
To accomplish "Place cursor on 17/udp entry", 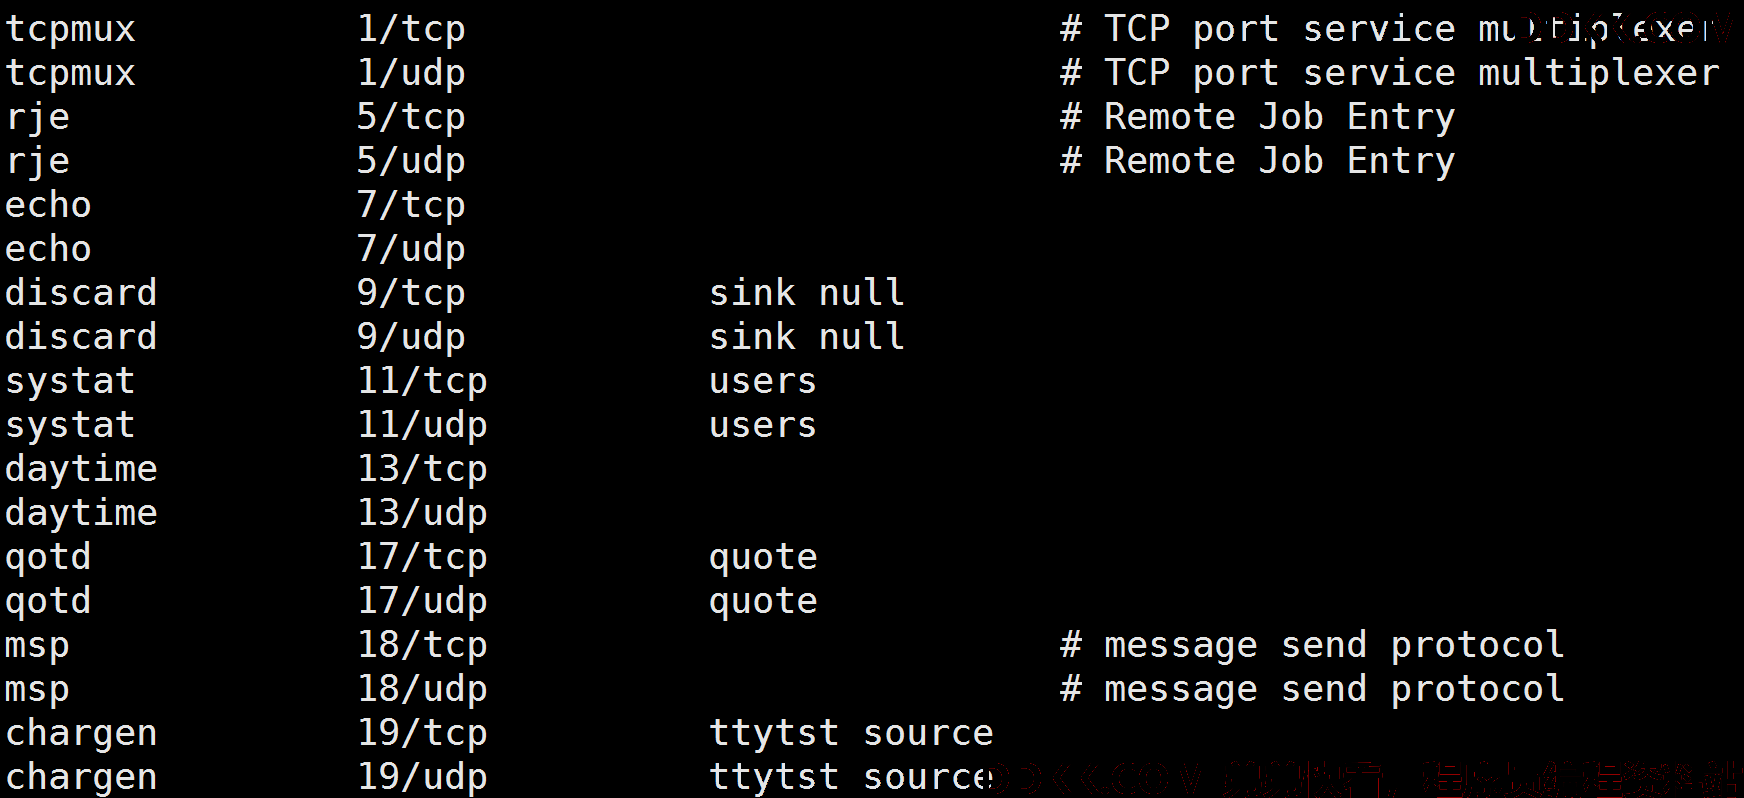I will [x=422, y=601].
